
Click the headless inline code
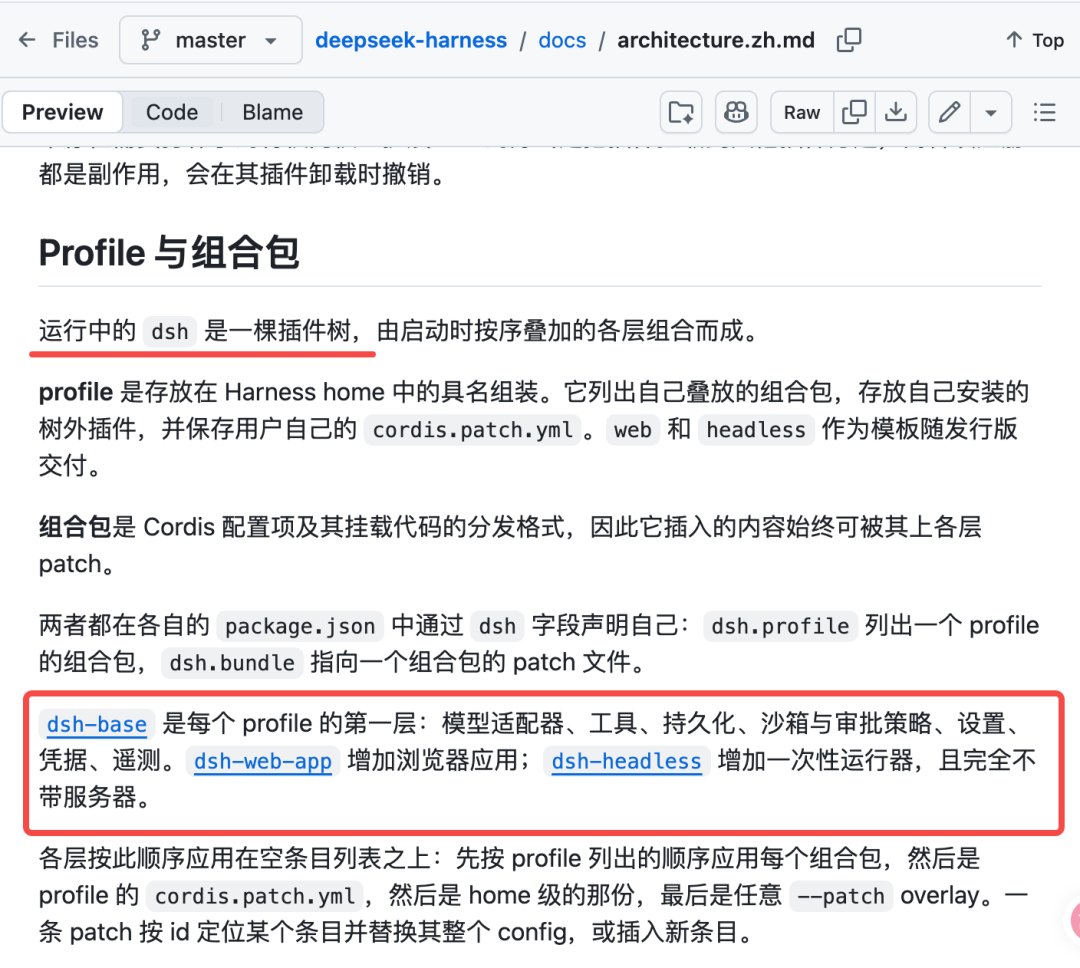coord(756,430)
